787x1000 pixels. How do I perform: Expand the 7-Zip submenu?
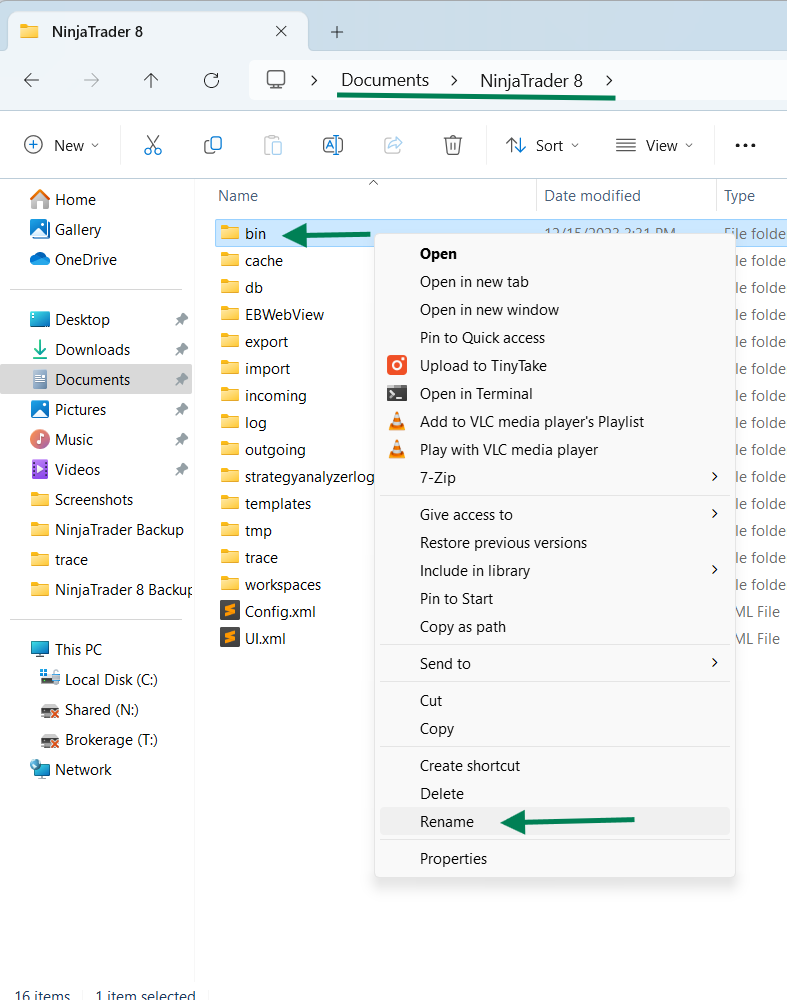tap(555, 477)
